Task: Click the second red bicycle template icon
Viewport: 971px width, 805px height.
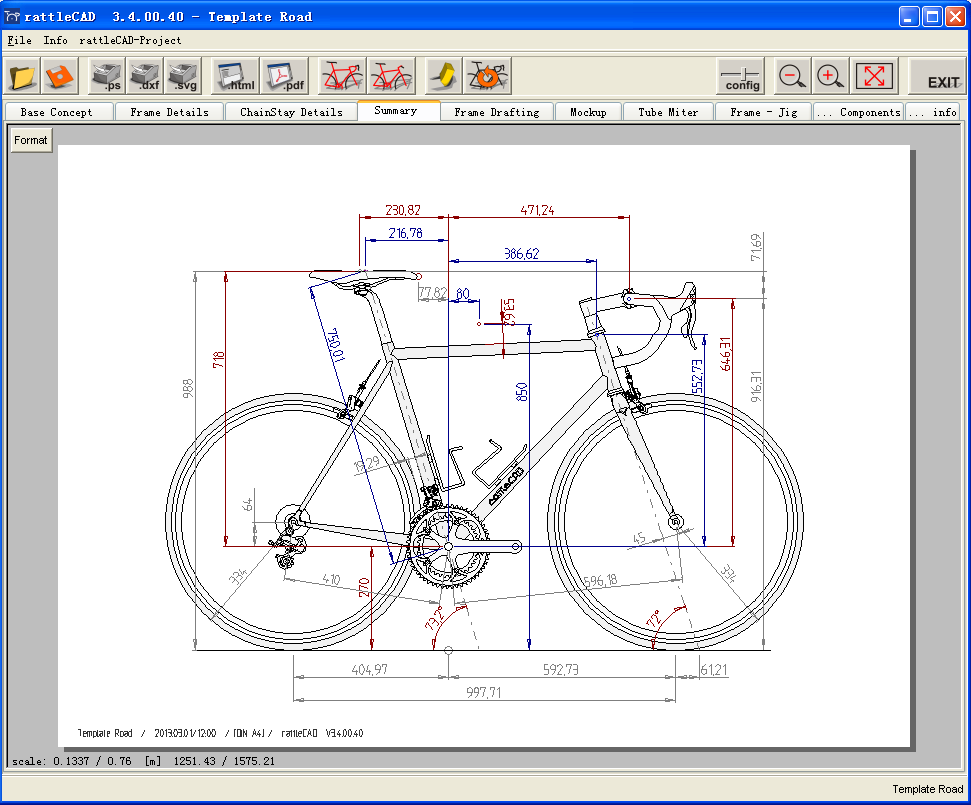Action: (391, 76)
